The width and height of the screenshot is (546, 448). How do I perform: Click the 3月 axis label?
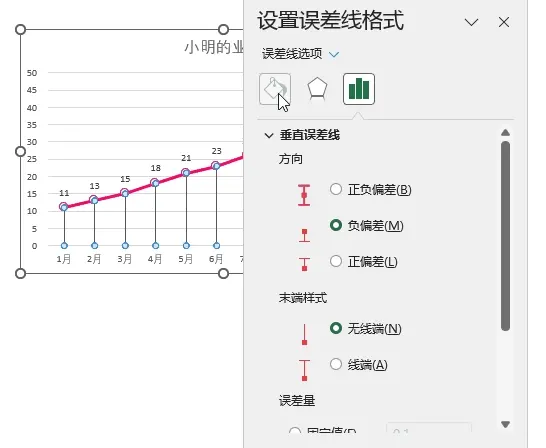(125, 259)
